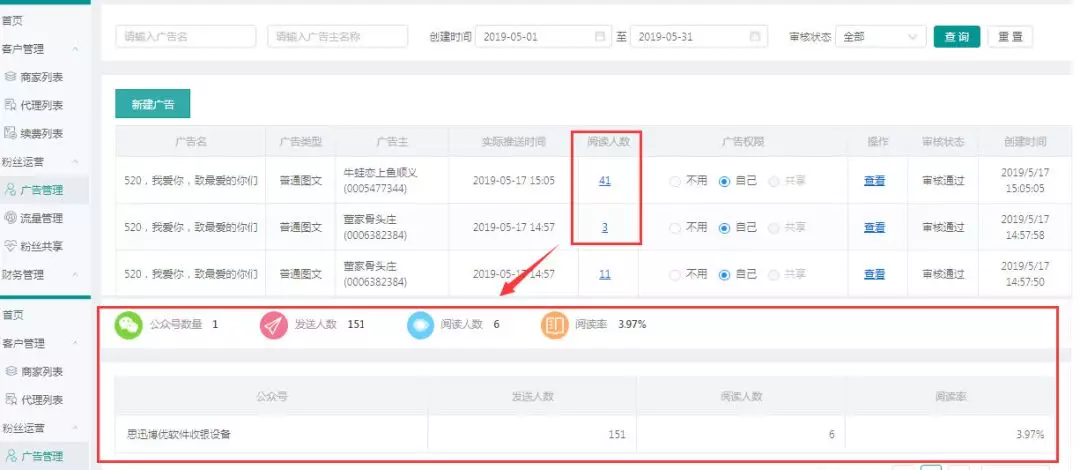1080x470 pixels.
Task: Open the 流量管理 sidebar menu item
Action: pos(41,218)
